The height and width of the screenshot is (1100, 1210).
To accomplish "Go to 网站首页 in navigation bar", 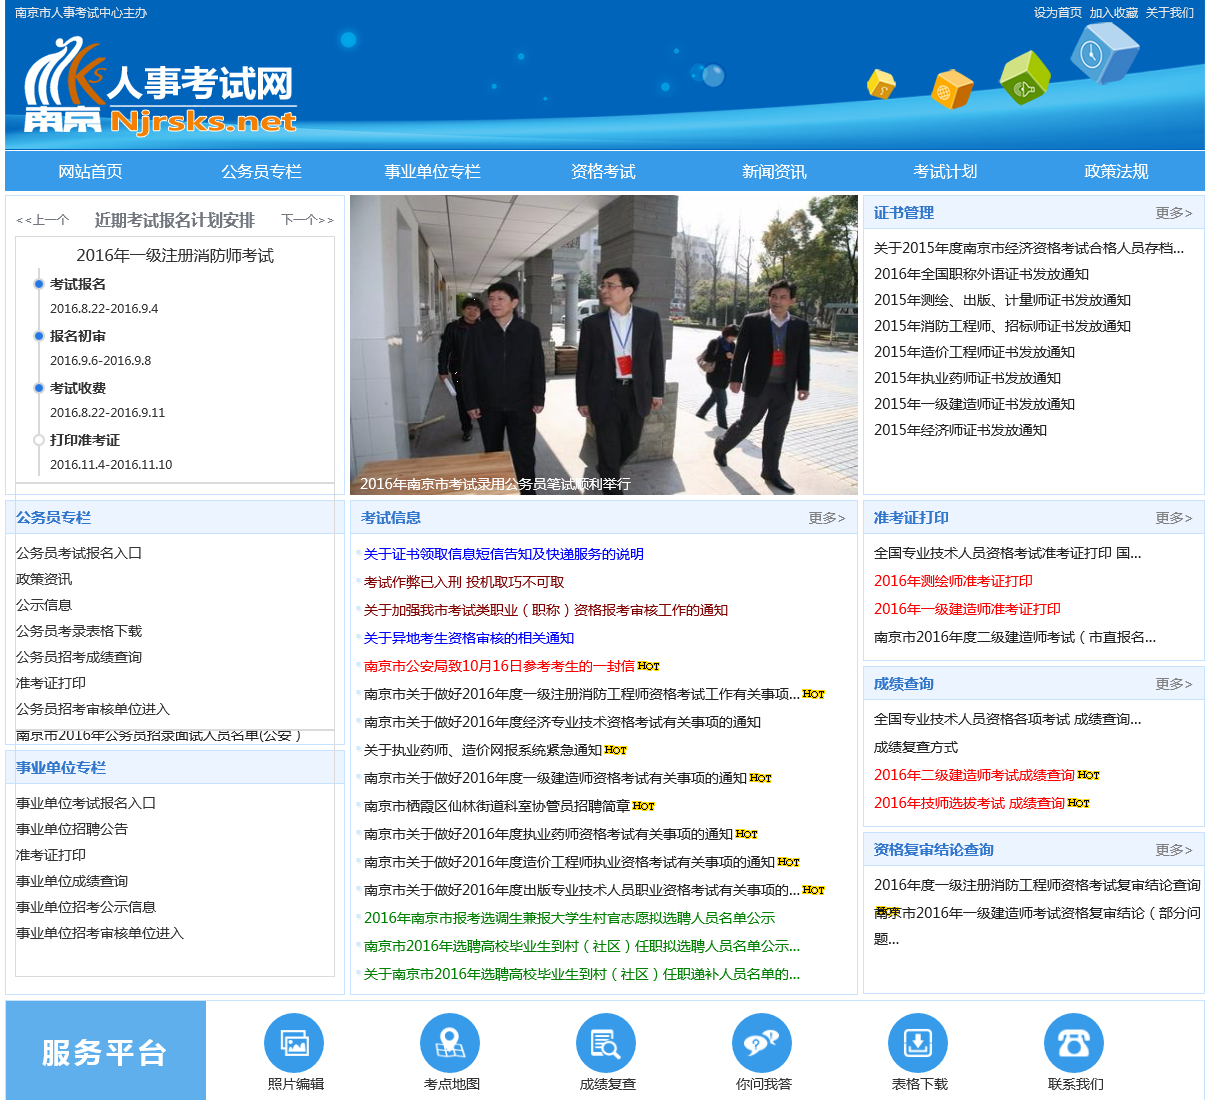I will (x=90, y=171).
